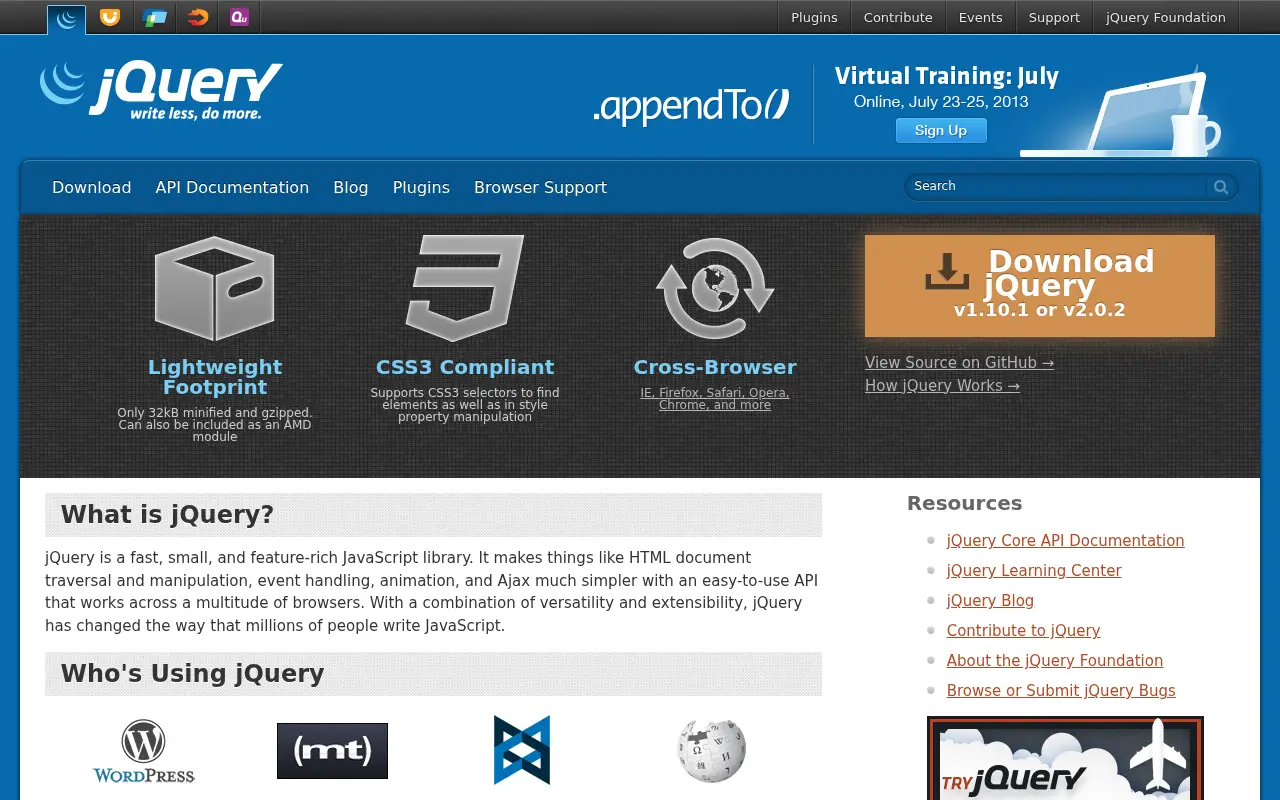1280x800 pixels.
Task: Open Support in the top bar
Action: coord(1054,17)
